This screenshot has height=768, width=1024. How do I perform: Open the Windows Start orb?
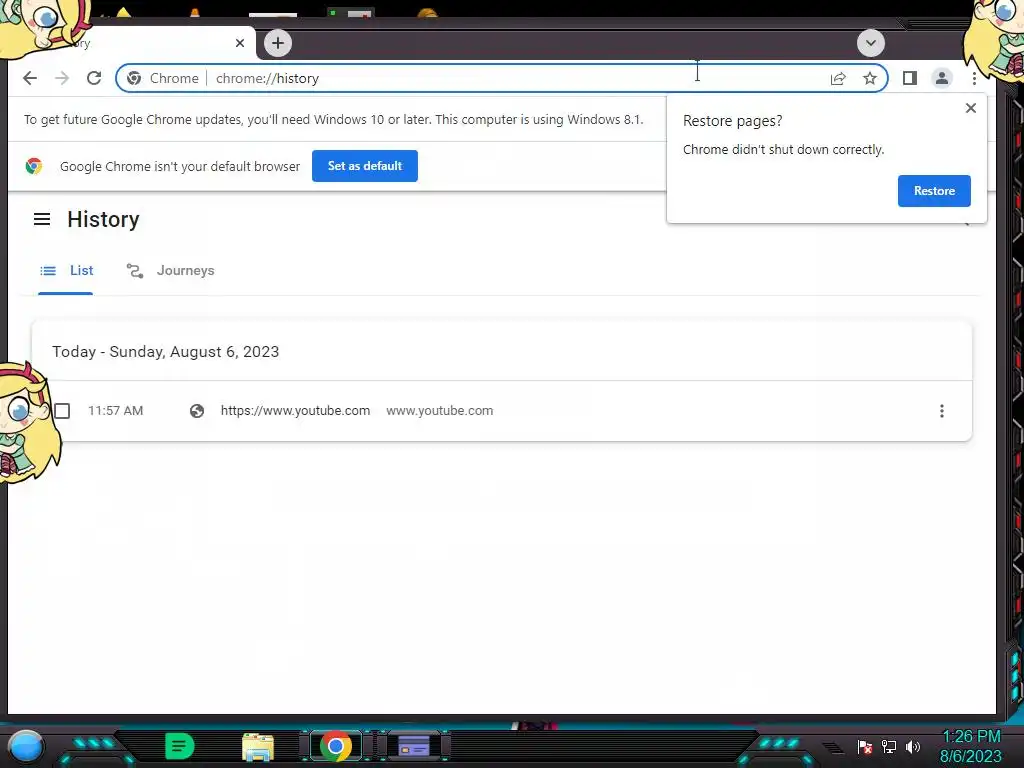click(x=26, y=746)
